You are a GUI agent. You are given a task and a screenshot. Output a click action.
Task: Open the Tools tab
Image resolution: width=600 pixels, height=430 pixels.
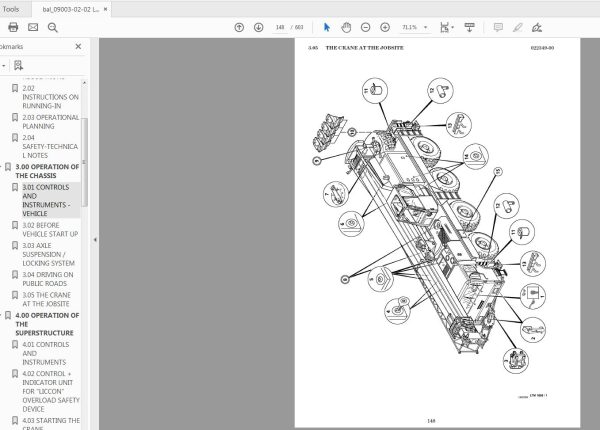(x=10, y=9)
